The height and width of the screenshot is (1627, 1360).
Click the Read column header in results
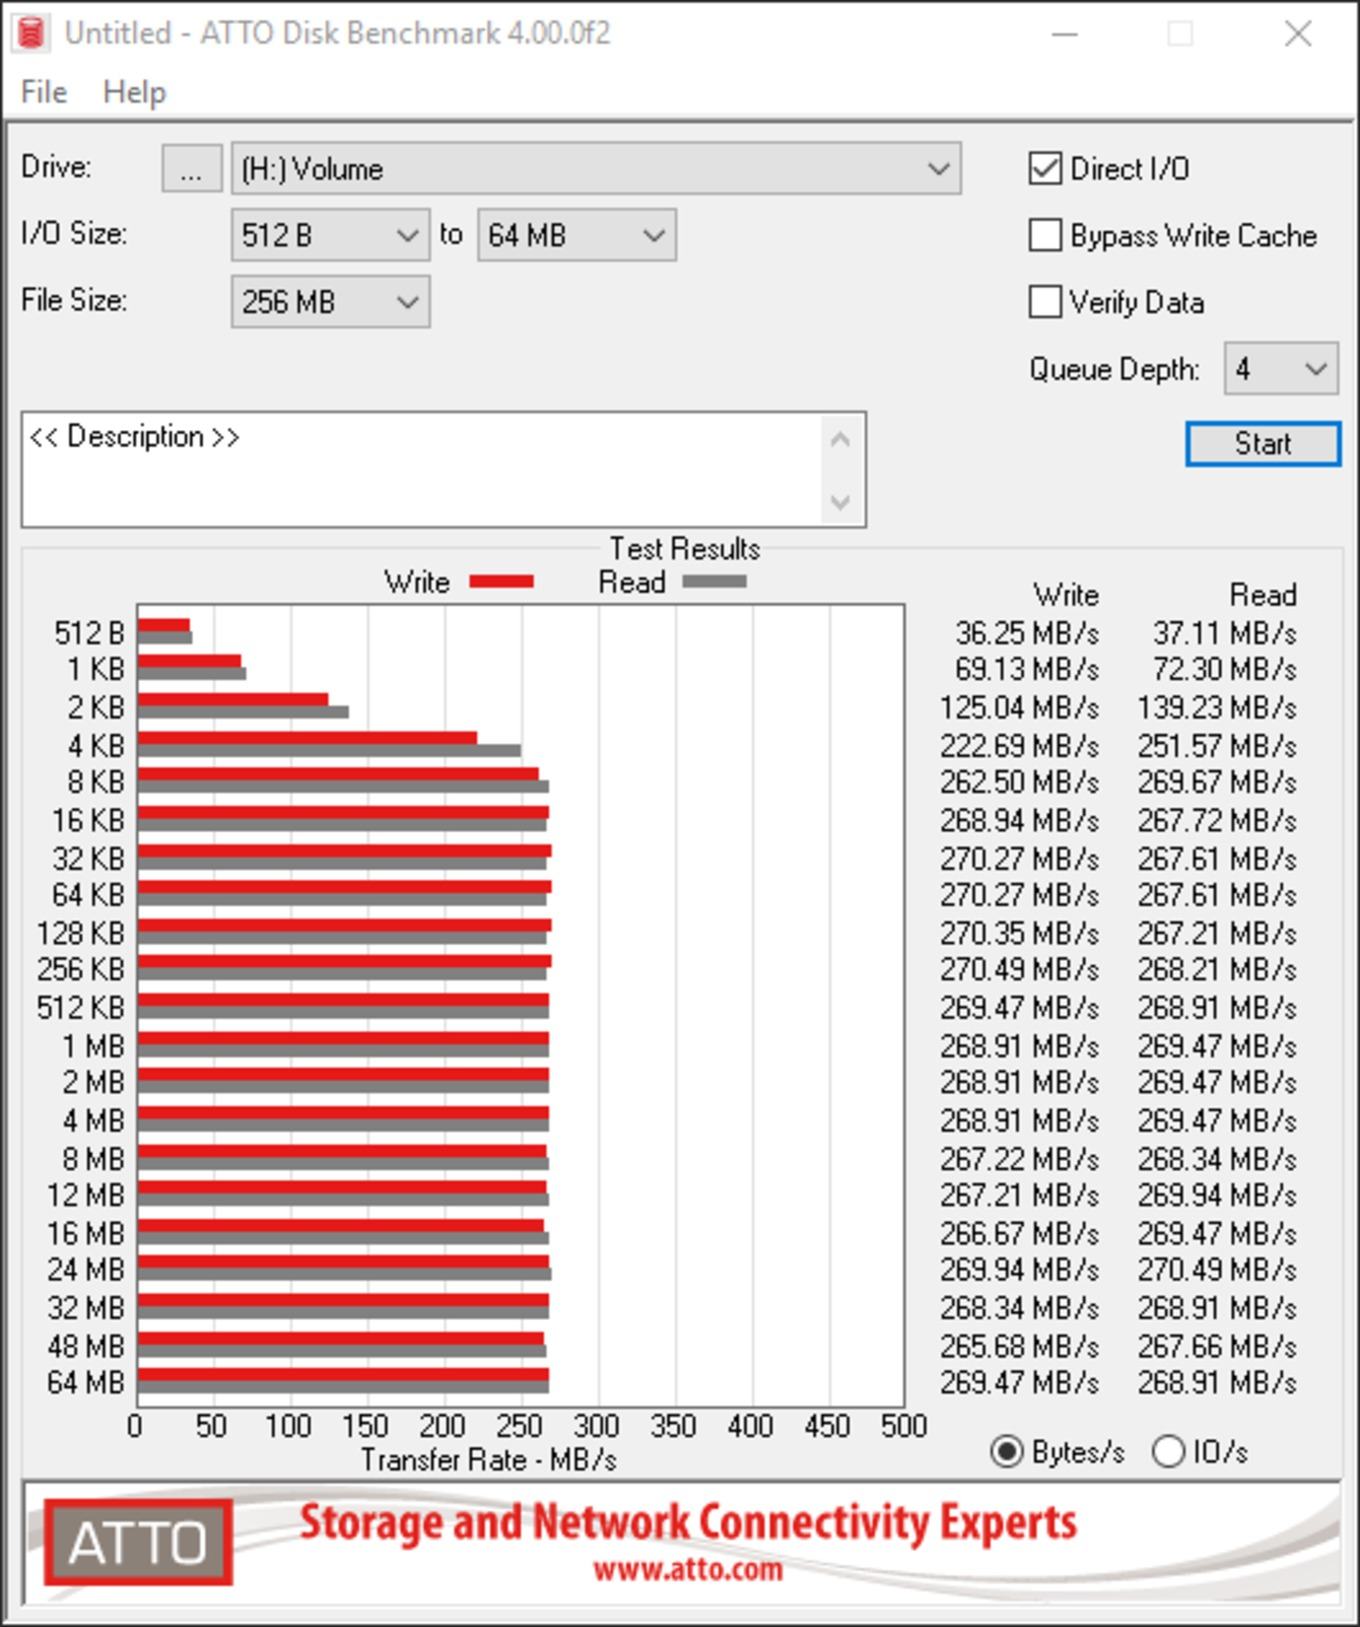[x=1263, y=595]
